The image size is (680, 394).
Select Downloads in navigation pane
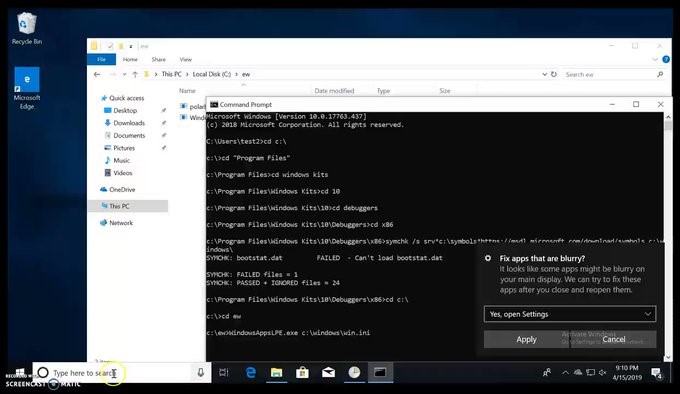[x=129, y=123]
